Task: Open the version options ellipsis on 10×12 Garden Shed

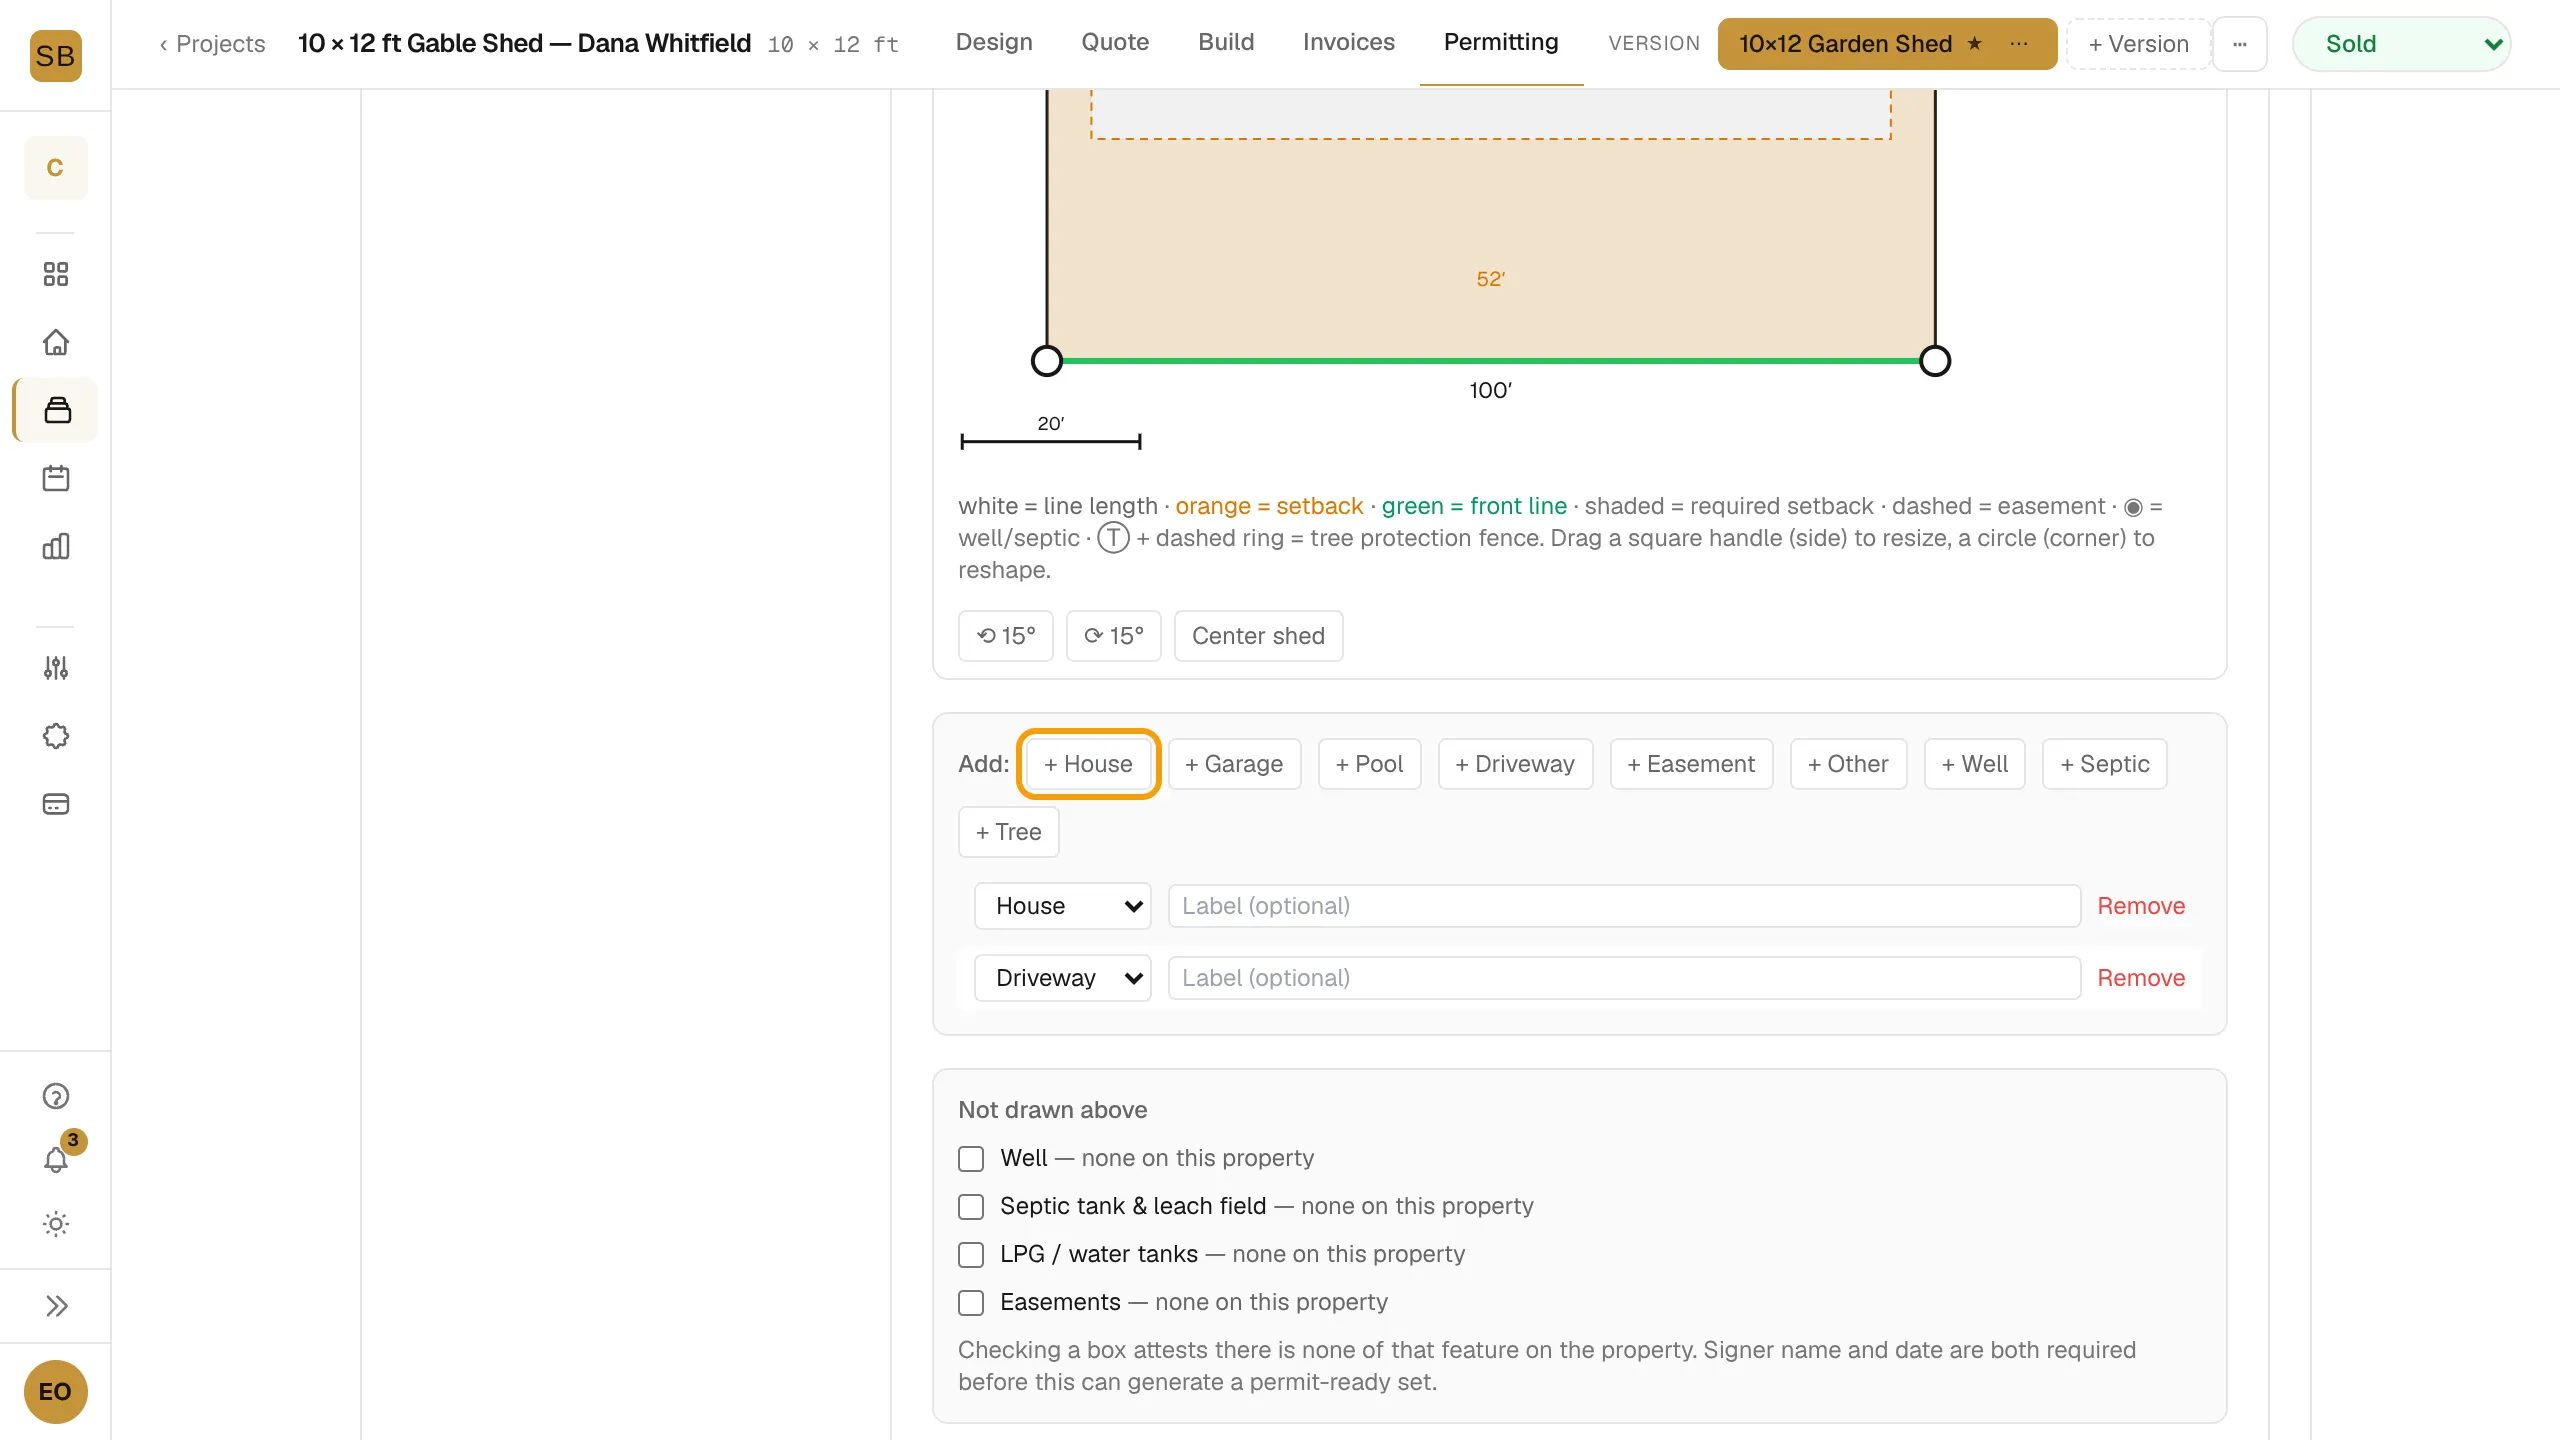Action: (2019, 44)
